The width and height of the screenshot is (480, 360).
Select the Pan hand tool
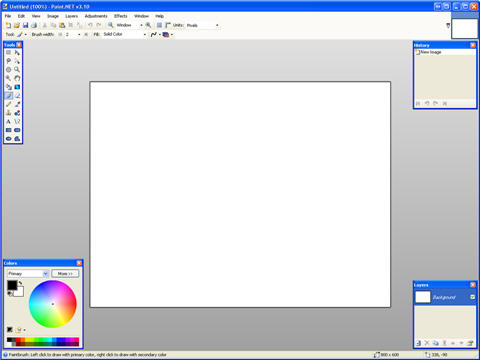[x=17, y=78]
